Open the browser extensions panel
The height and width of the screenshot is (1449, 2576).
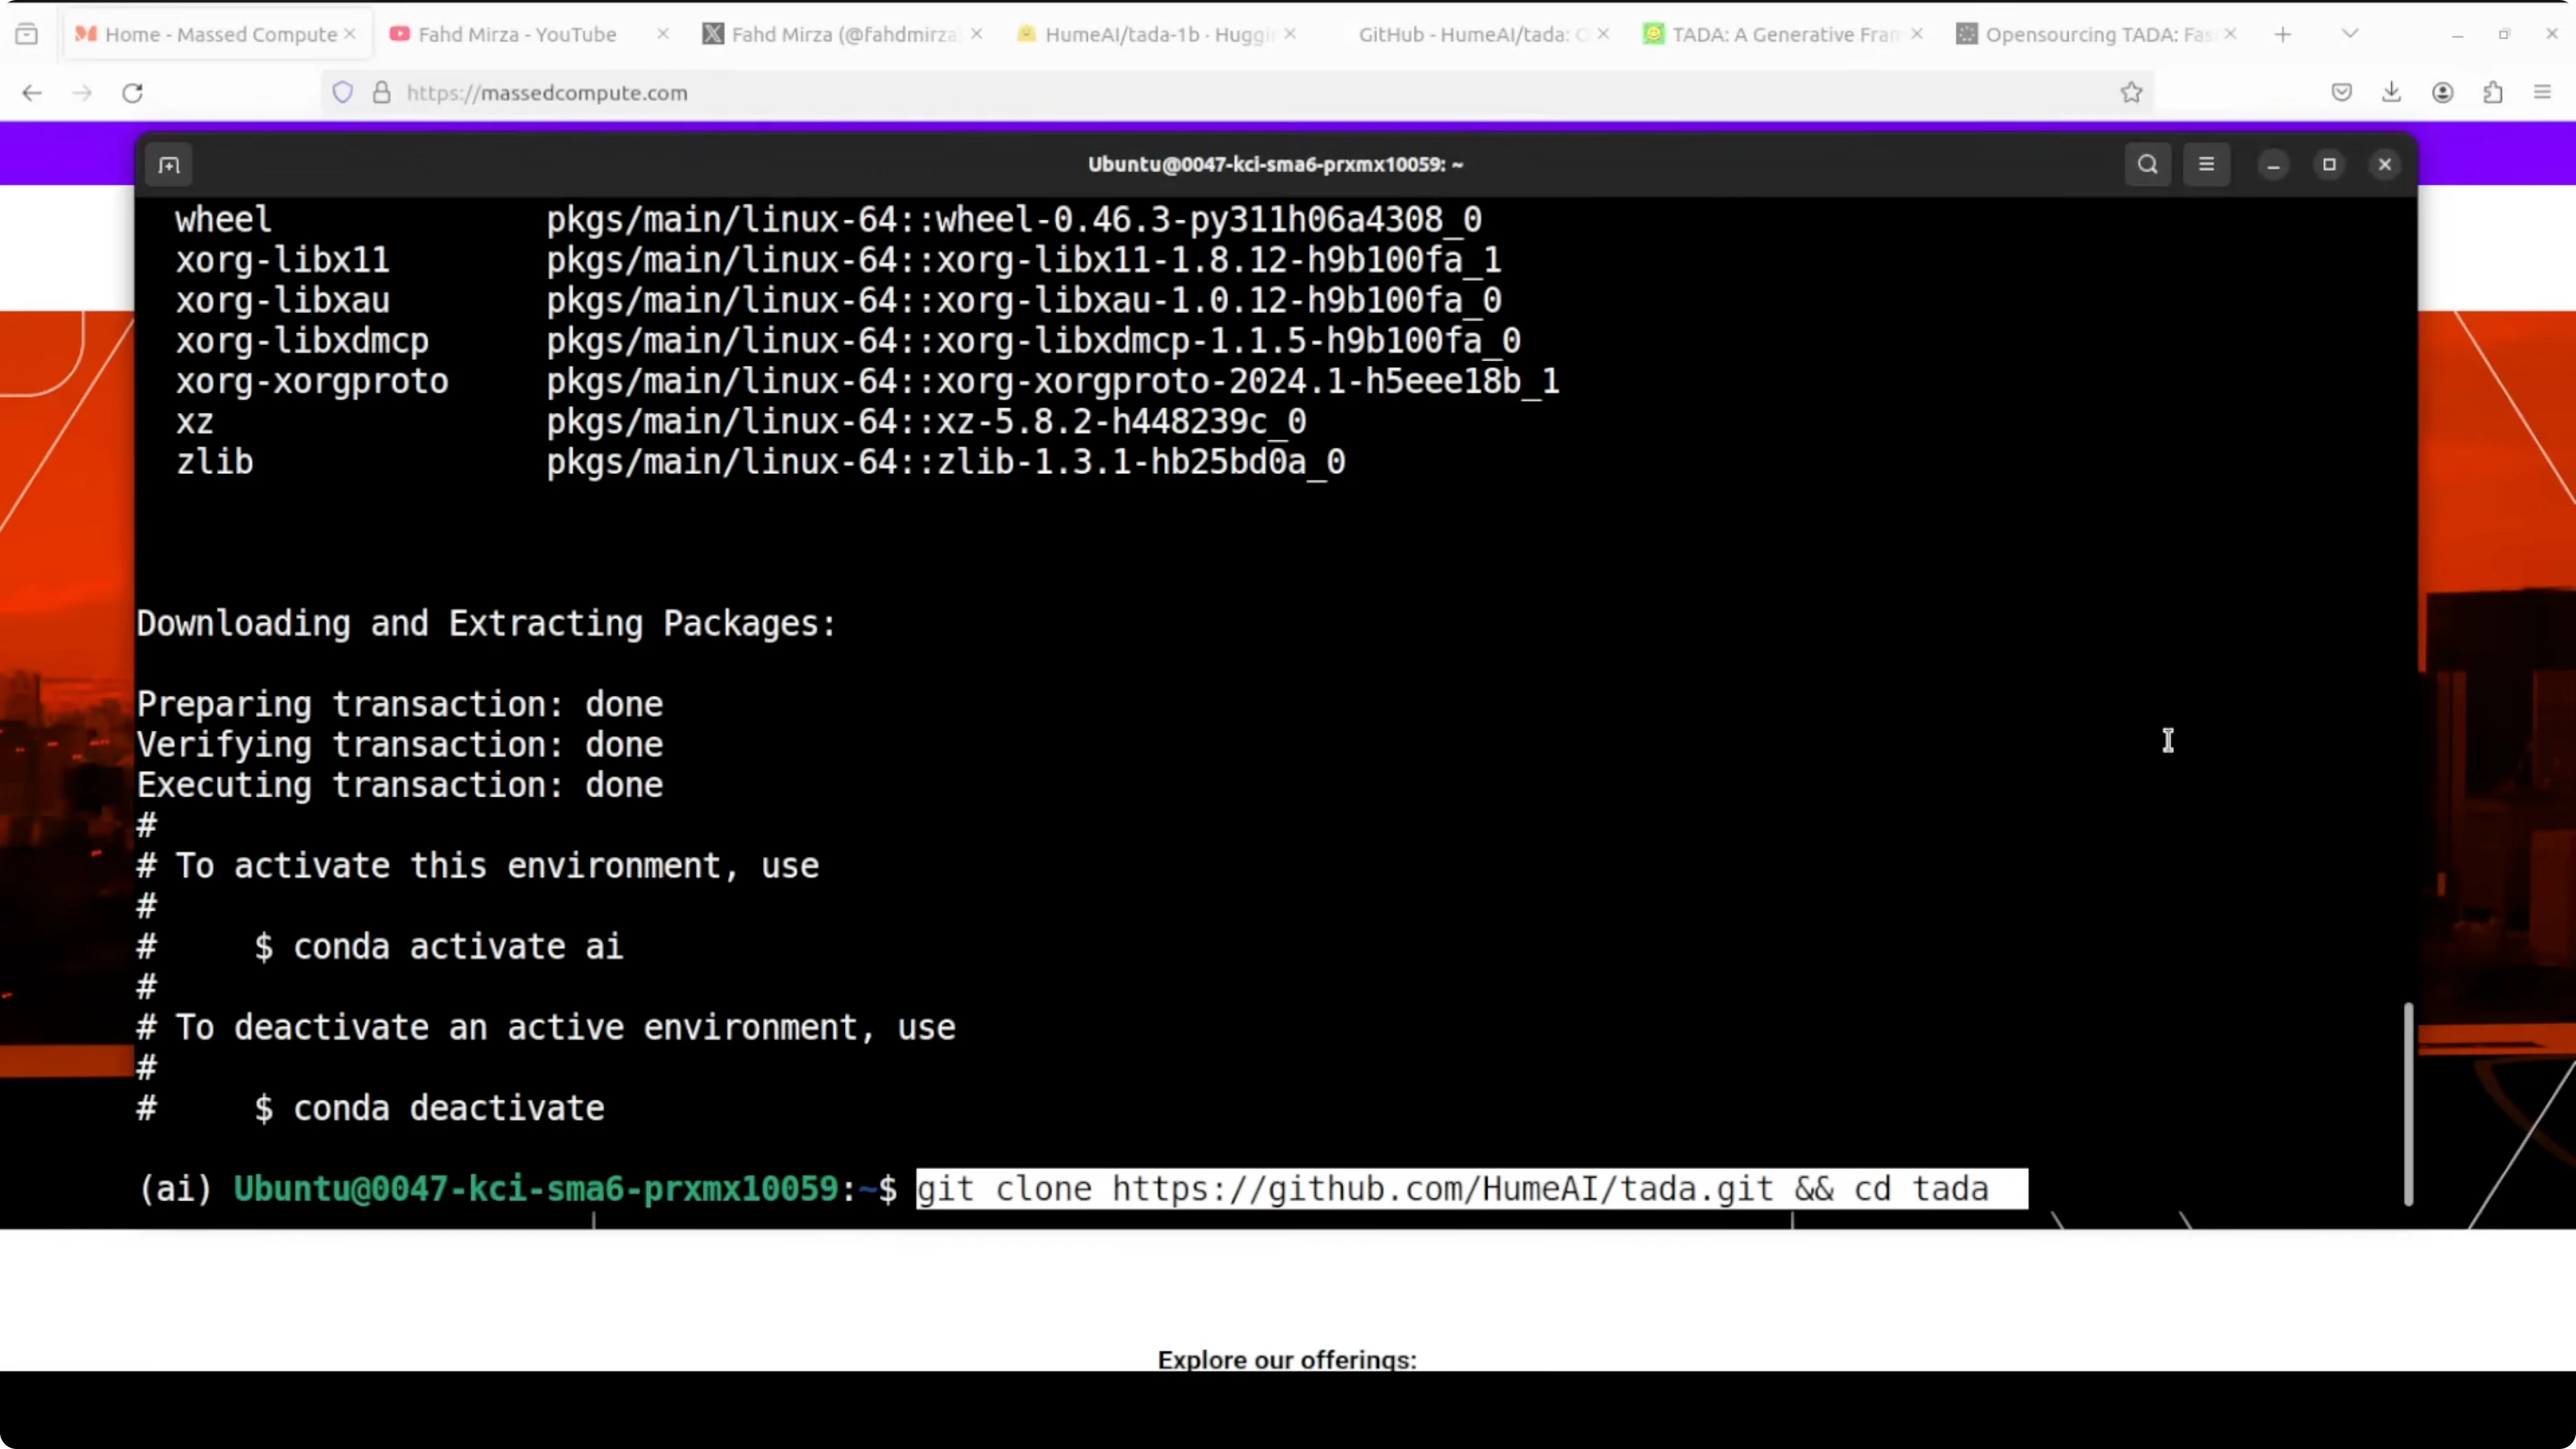pyautogui.click(x=2493, y=92)
